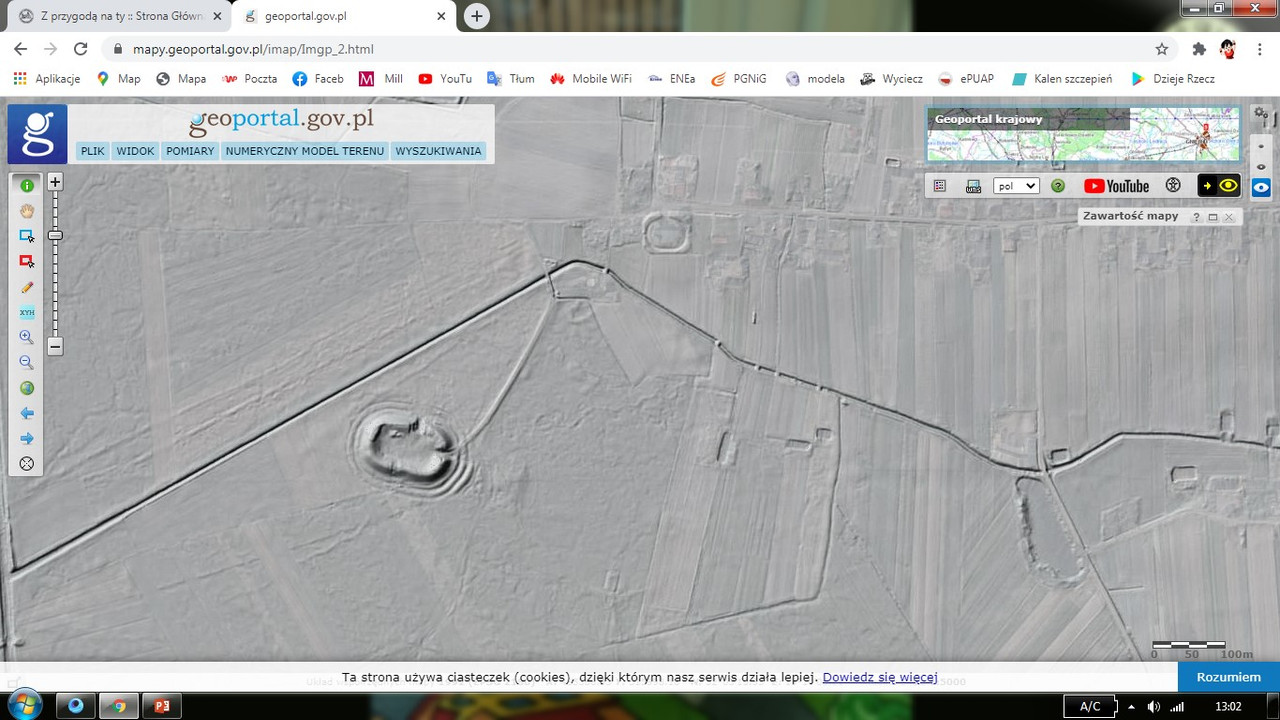
Task: Click the geoportal g logo
Action: [38, 134]
